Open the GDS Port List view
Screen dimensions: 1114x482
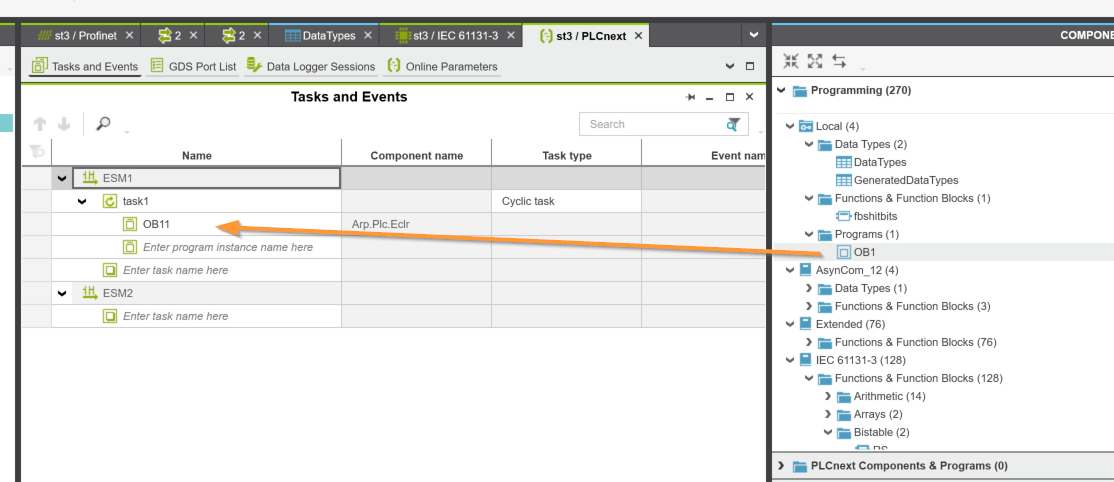193,67
